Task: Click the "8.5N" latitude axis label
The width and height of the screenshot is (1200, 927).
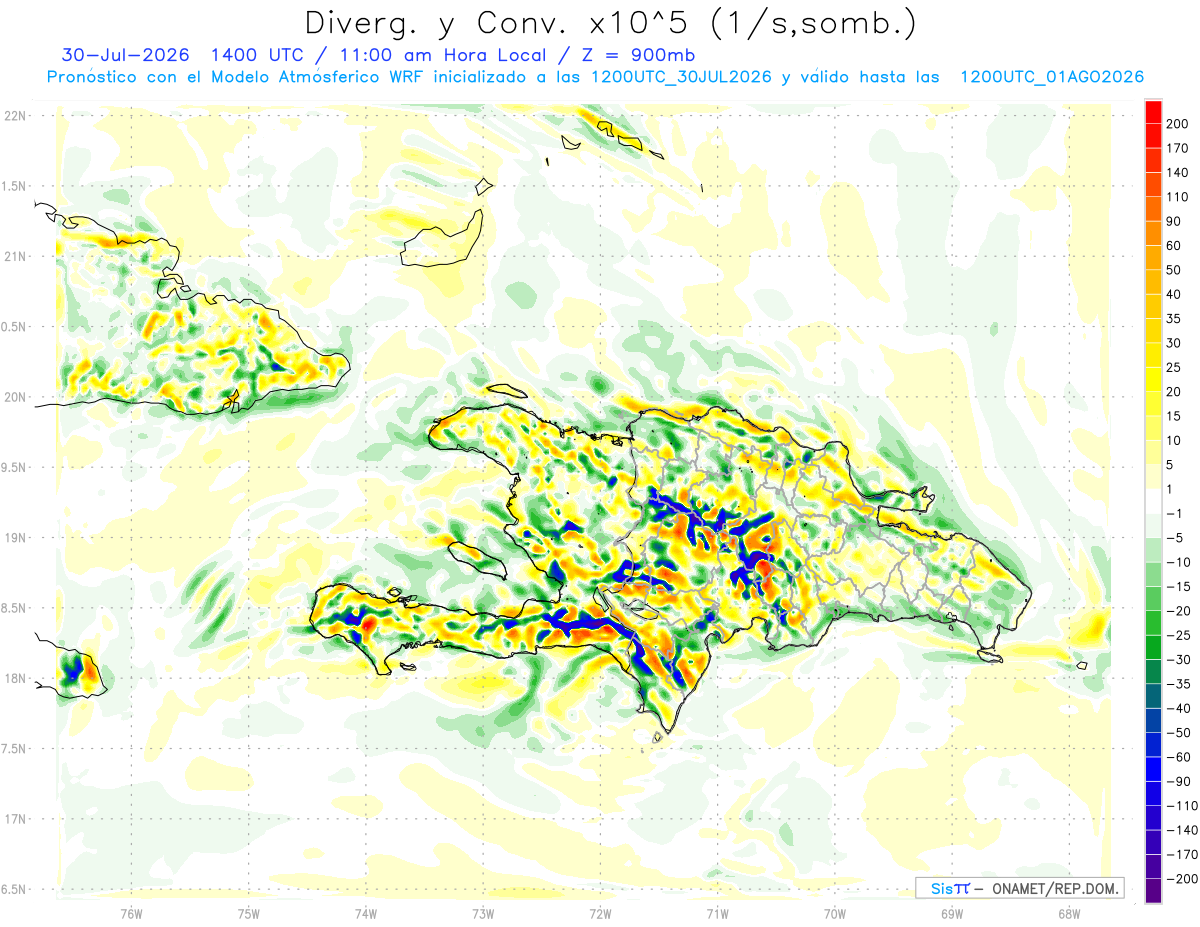Action: coord(15,608)
